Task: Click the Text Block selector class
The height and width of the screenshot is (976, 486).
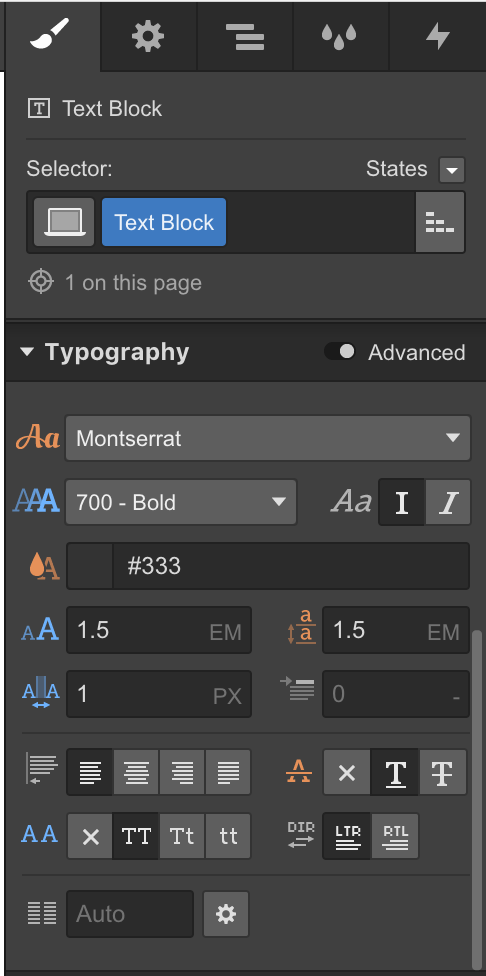Action: pos(164,222)
